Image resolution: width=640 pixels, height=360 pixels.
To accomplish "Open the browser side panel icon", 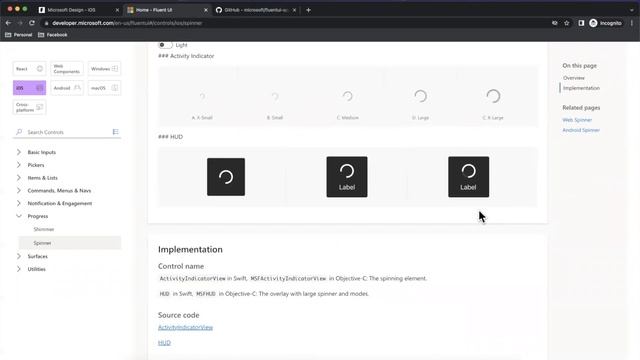I will pos(581,23).
